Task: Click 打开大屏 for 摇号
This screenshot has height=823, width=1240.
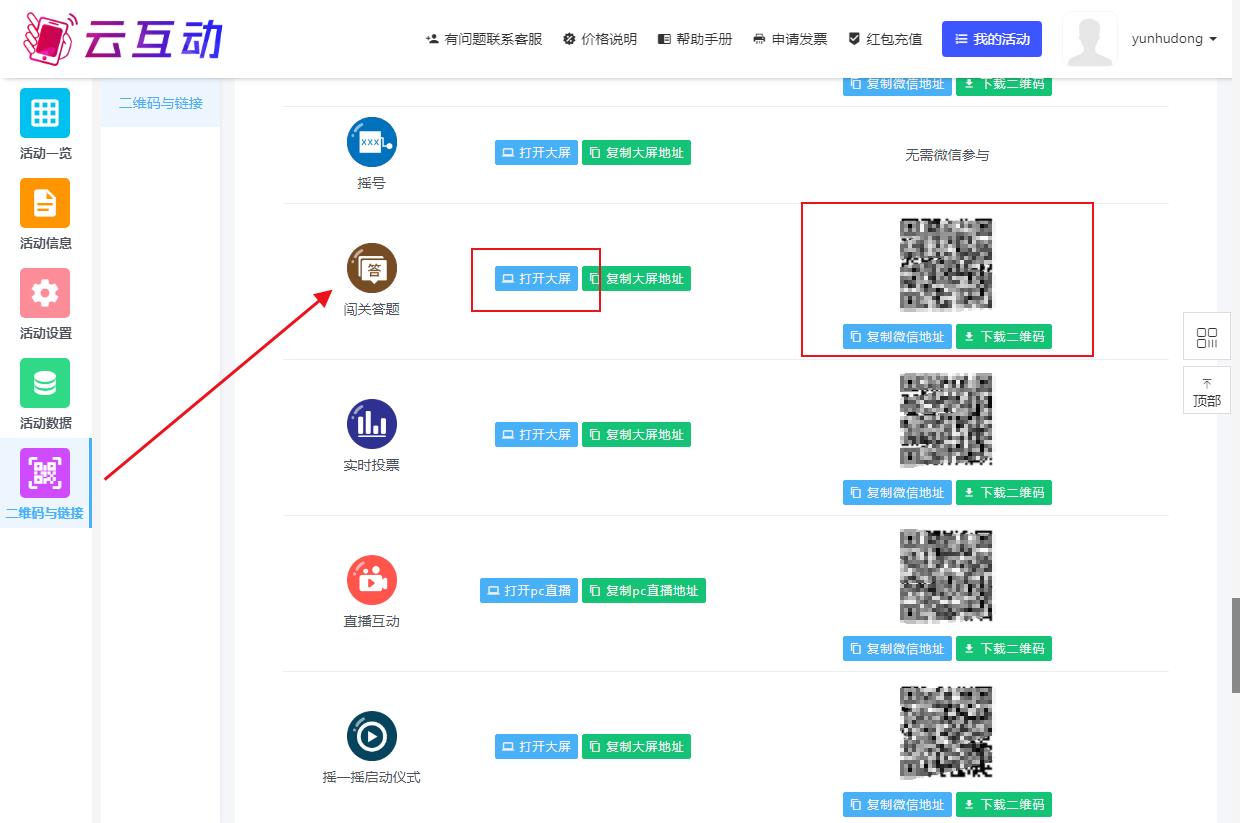Action: (536, 153)
